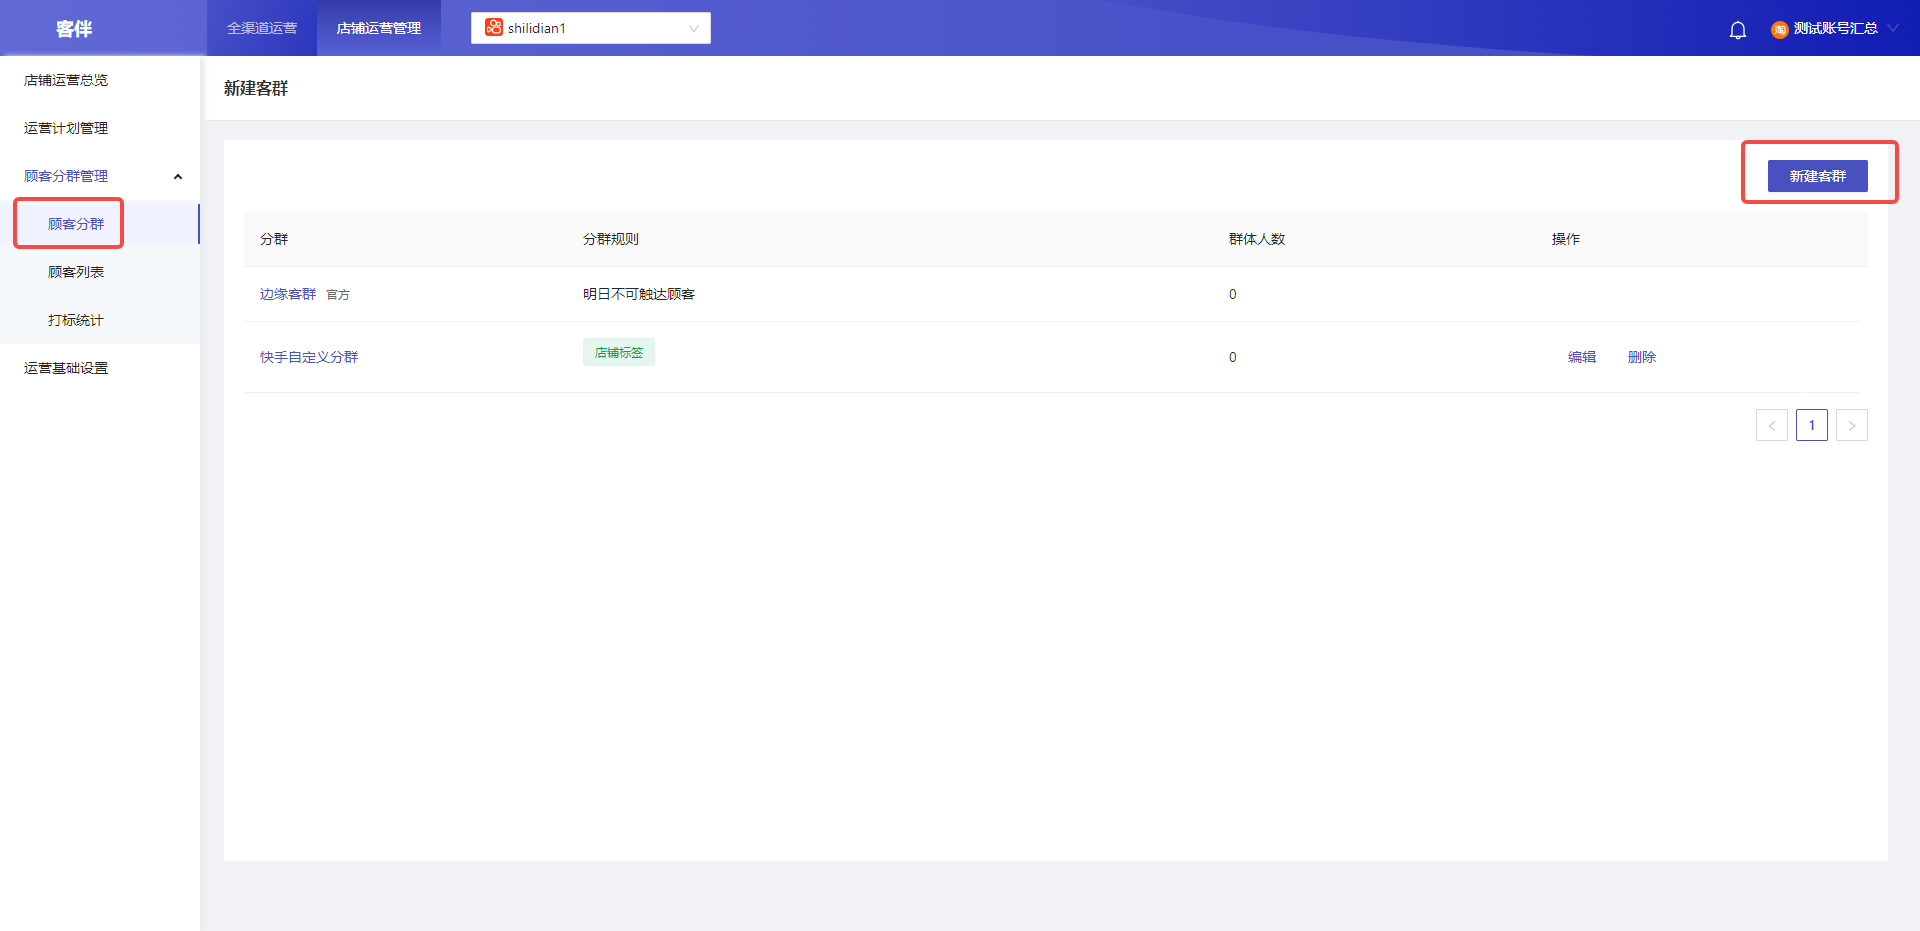The width and height of the screenshot is (1920, 931).
Task: Click the 新建客群 button
Action: point(1818,176)
